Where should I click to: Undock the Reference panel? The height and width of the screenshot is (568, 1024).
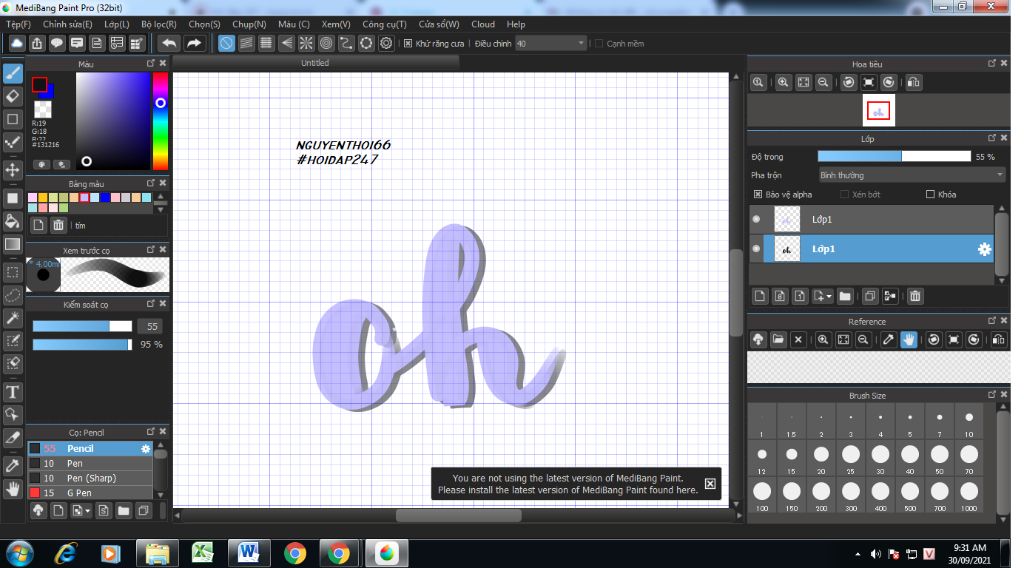tap(992, 321)
